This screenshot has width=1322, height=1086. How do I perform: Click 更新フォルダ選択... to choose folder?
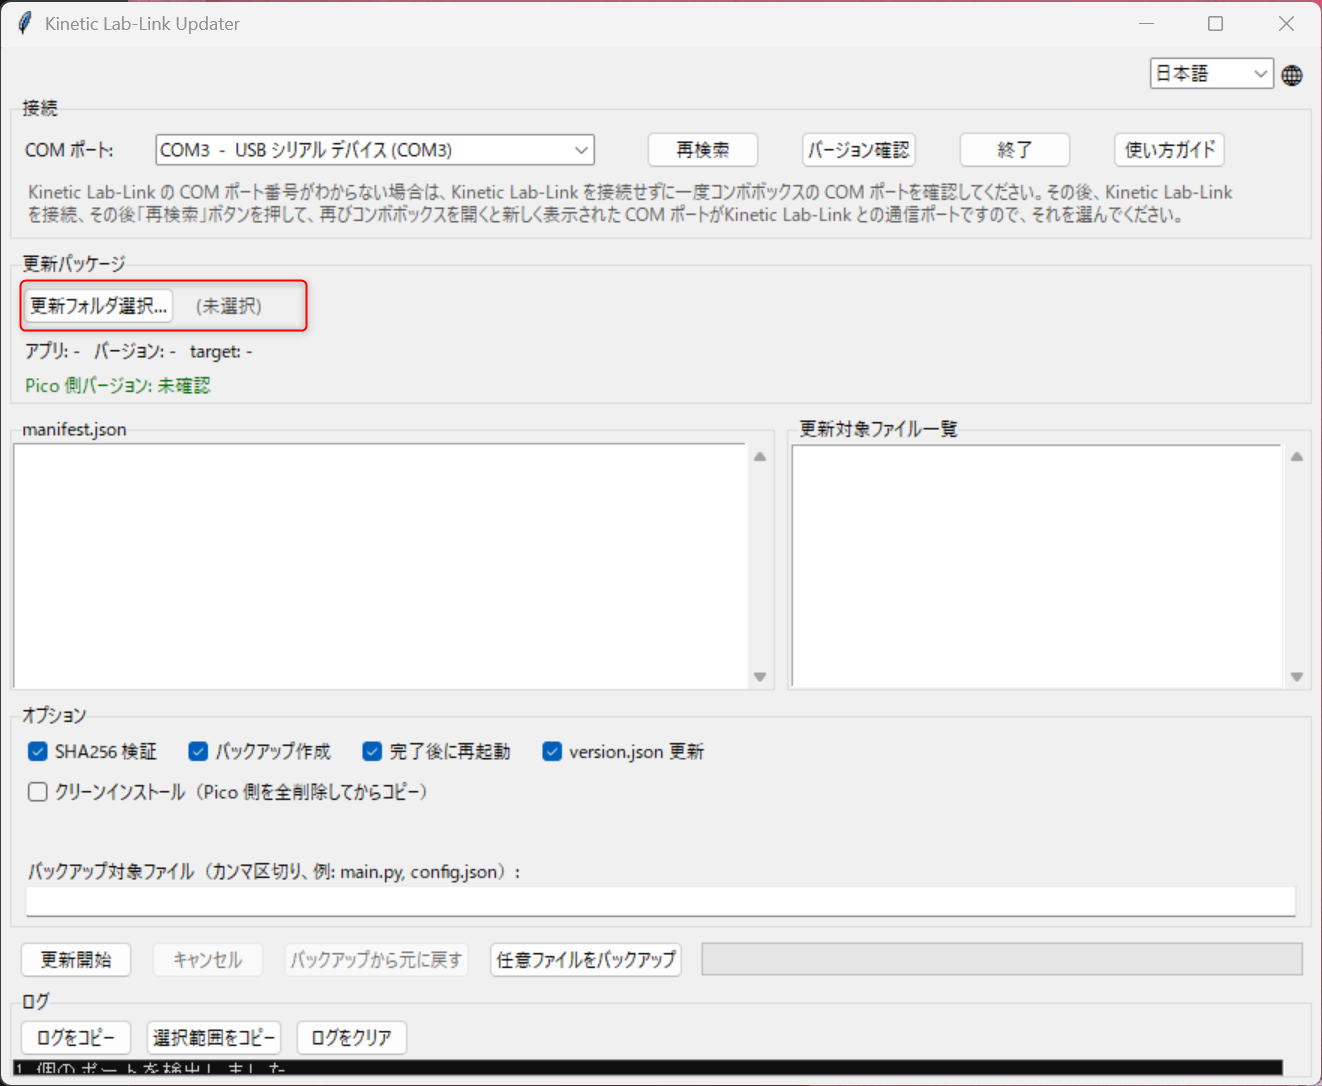click(x=98, y=306)
